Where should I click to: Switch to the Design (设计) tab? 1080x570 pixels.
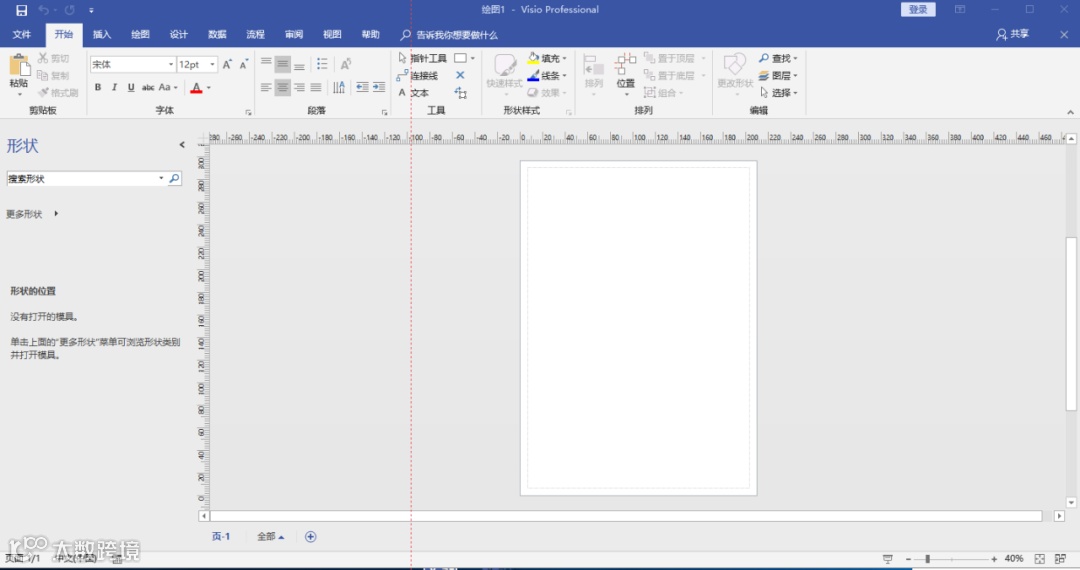click(x=179, y=34)
